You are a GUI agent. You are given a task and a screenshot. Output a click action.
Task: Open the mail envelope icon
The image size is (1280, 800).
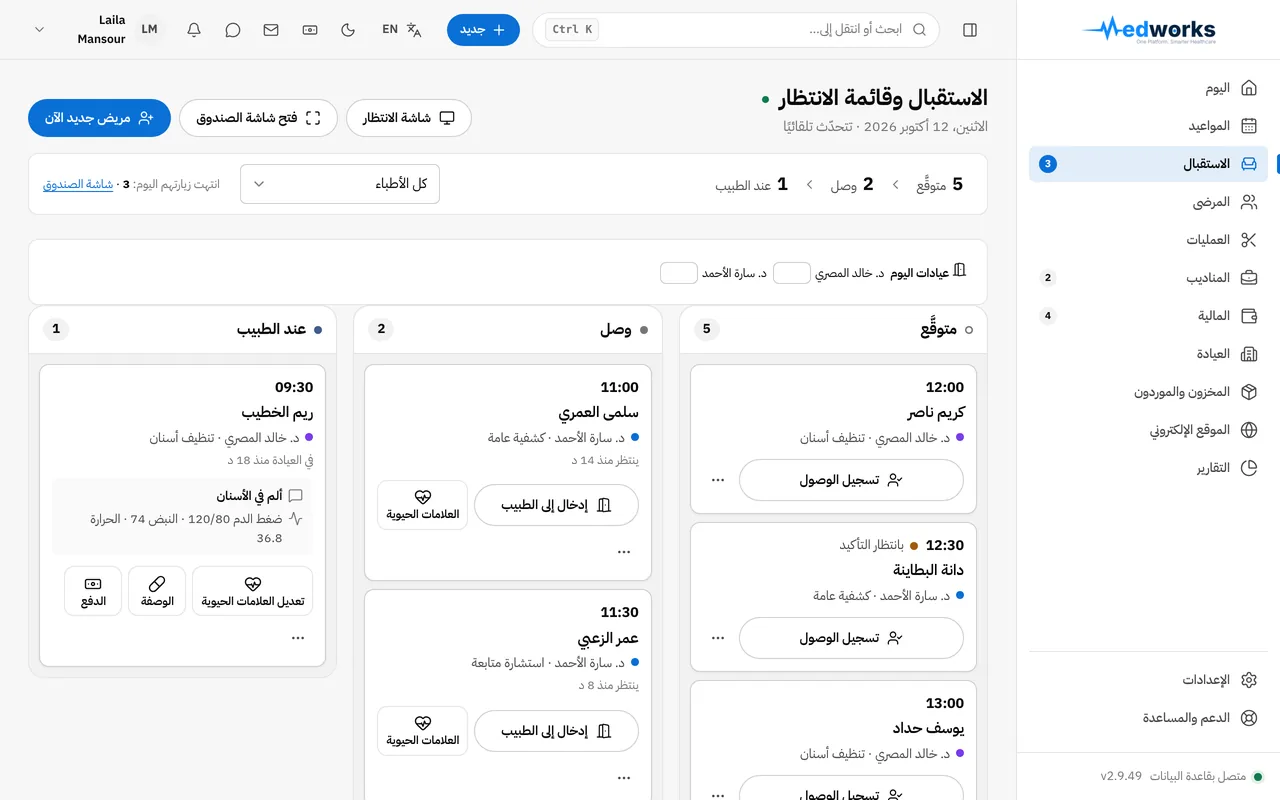tap(271, 30)
